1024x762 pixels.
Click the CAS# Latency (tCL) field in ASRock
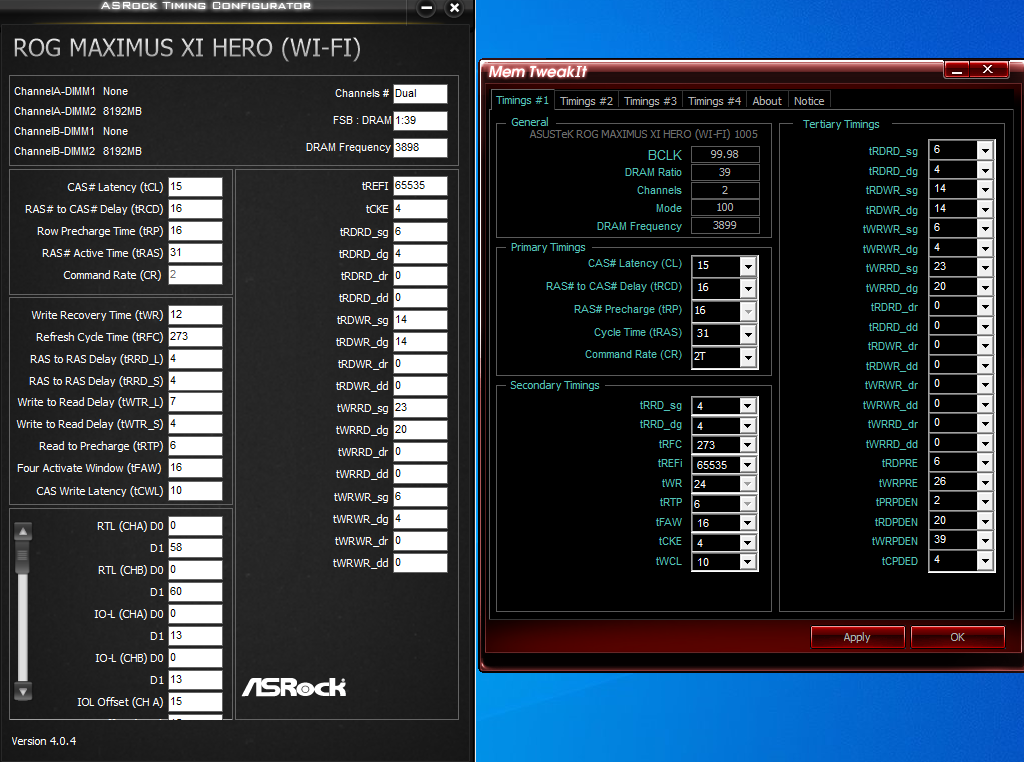coord(195,187)
